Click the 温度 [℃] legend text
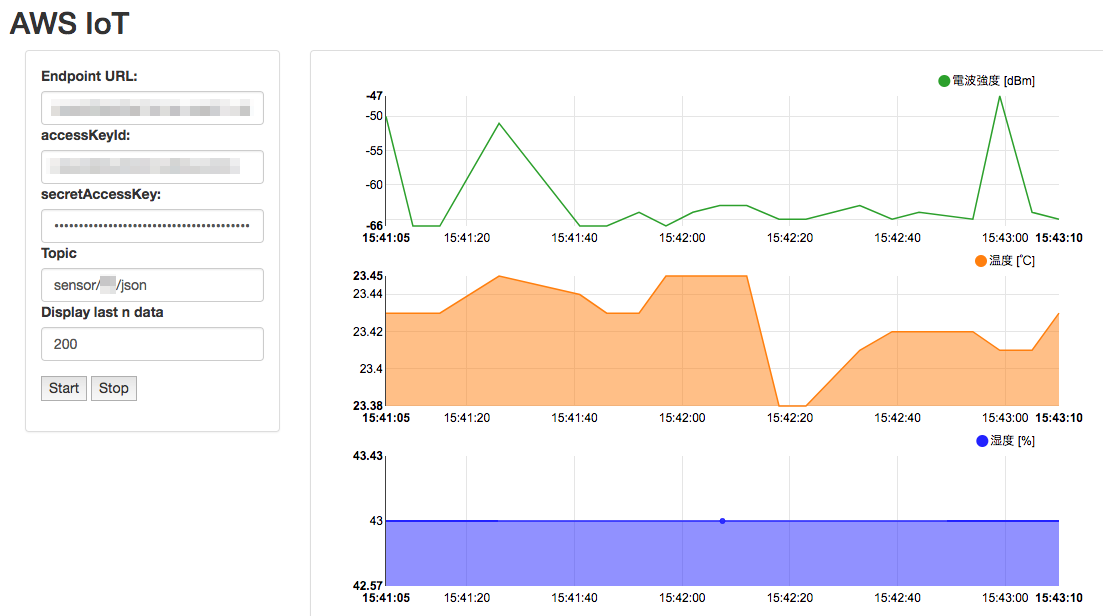This screenshot has width=1103, height=616. tap(1012, 261)
